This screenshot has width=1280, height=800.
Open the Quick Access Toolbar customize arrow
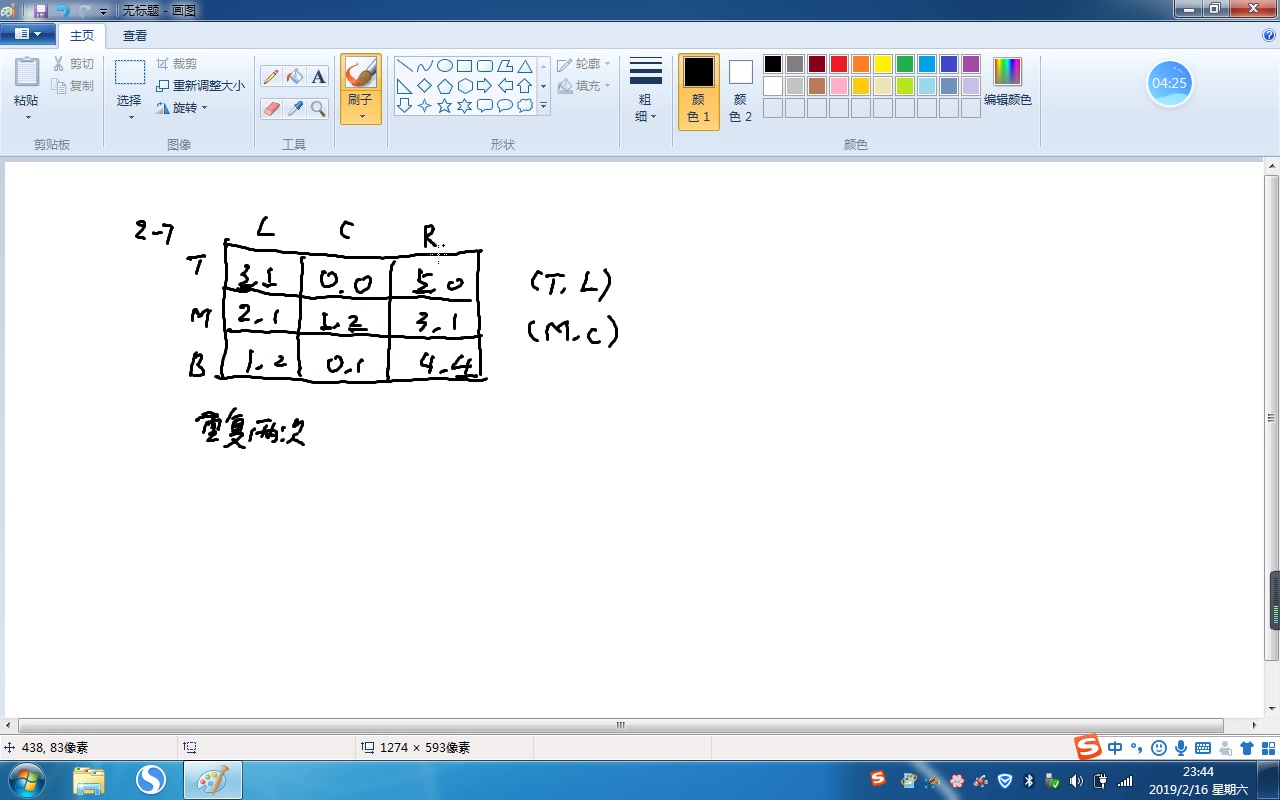point(104,11)
